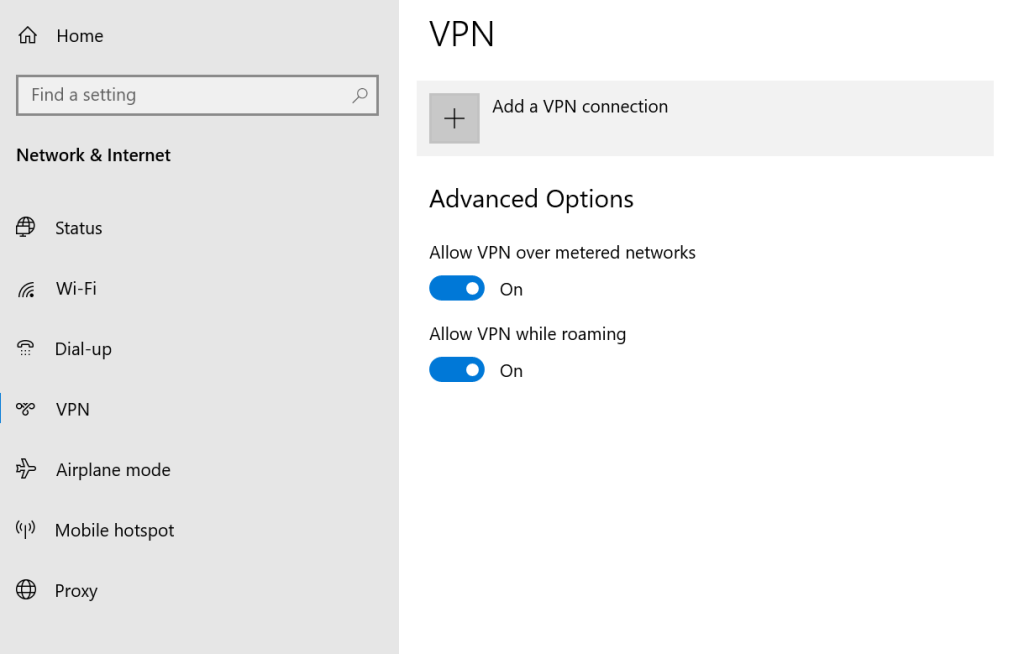Click the Status globe icon
This screenshot has height=654, width=1024.
[26, 228]
